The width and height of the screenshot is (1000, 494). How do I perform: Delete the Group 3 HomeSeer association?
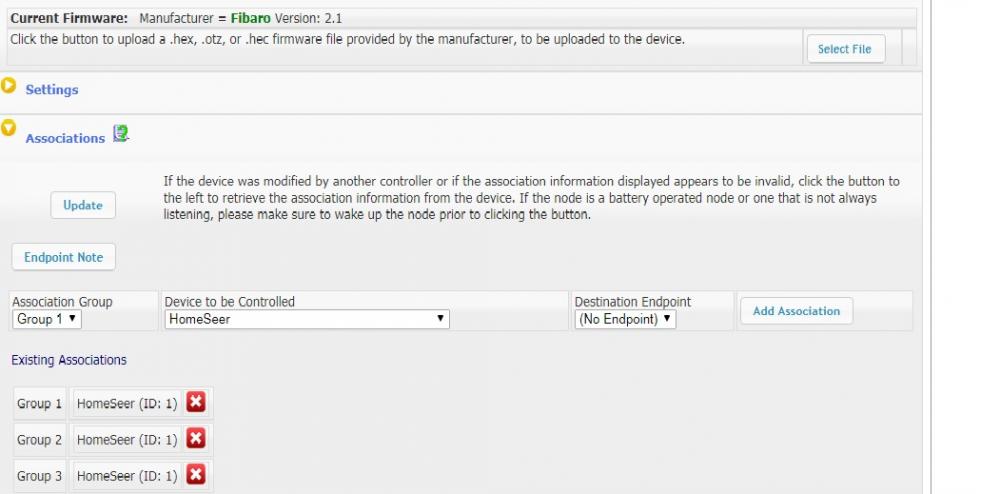pyautogui.click(x=196, y=475)
